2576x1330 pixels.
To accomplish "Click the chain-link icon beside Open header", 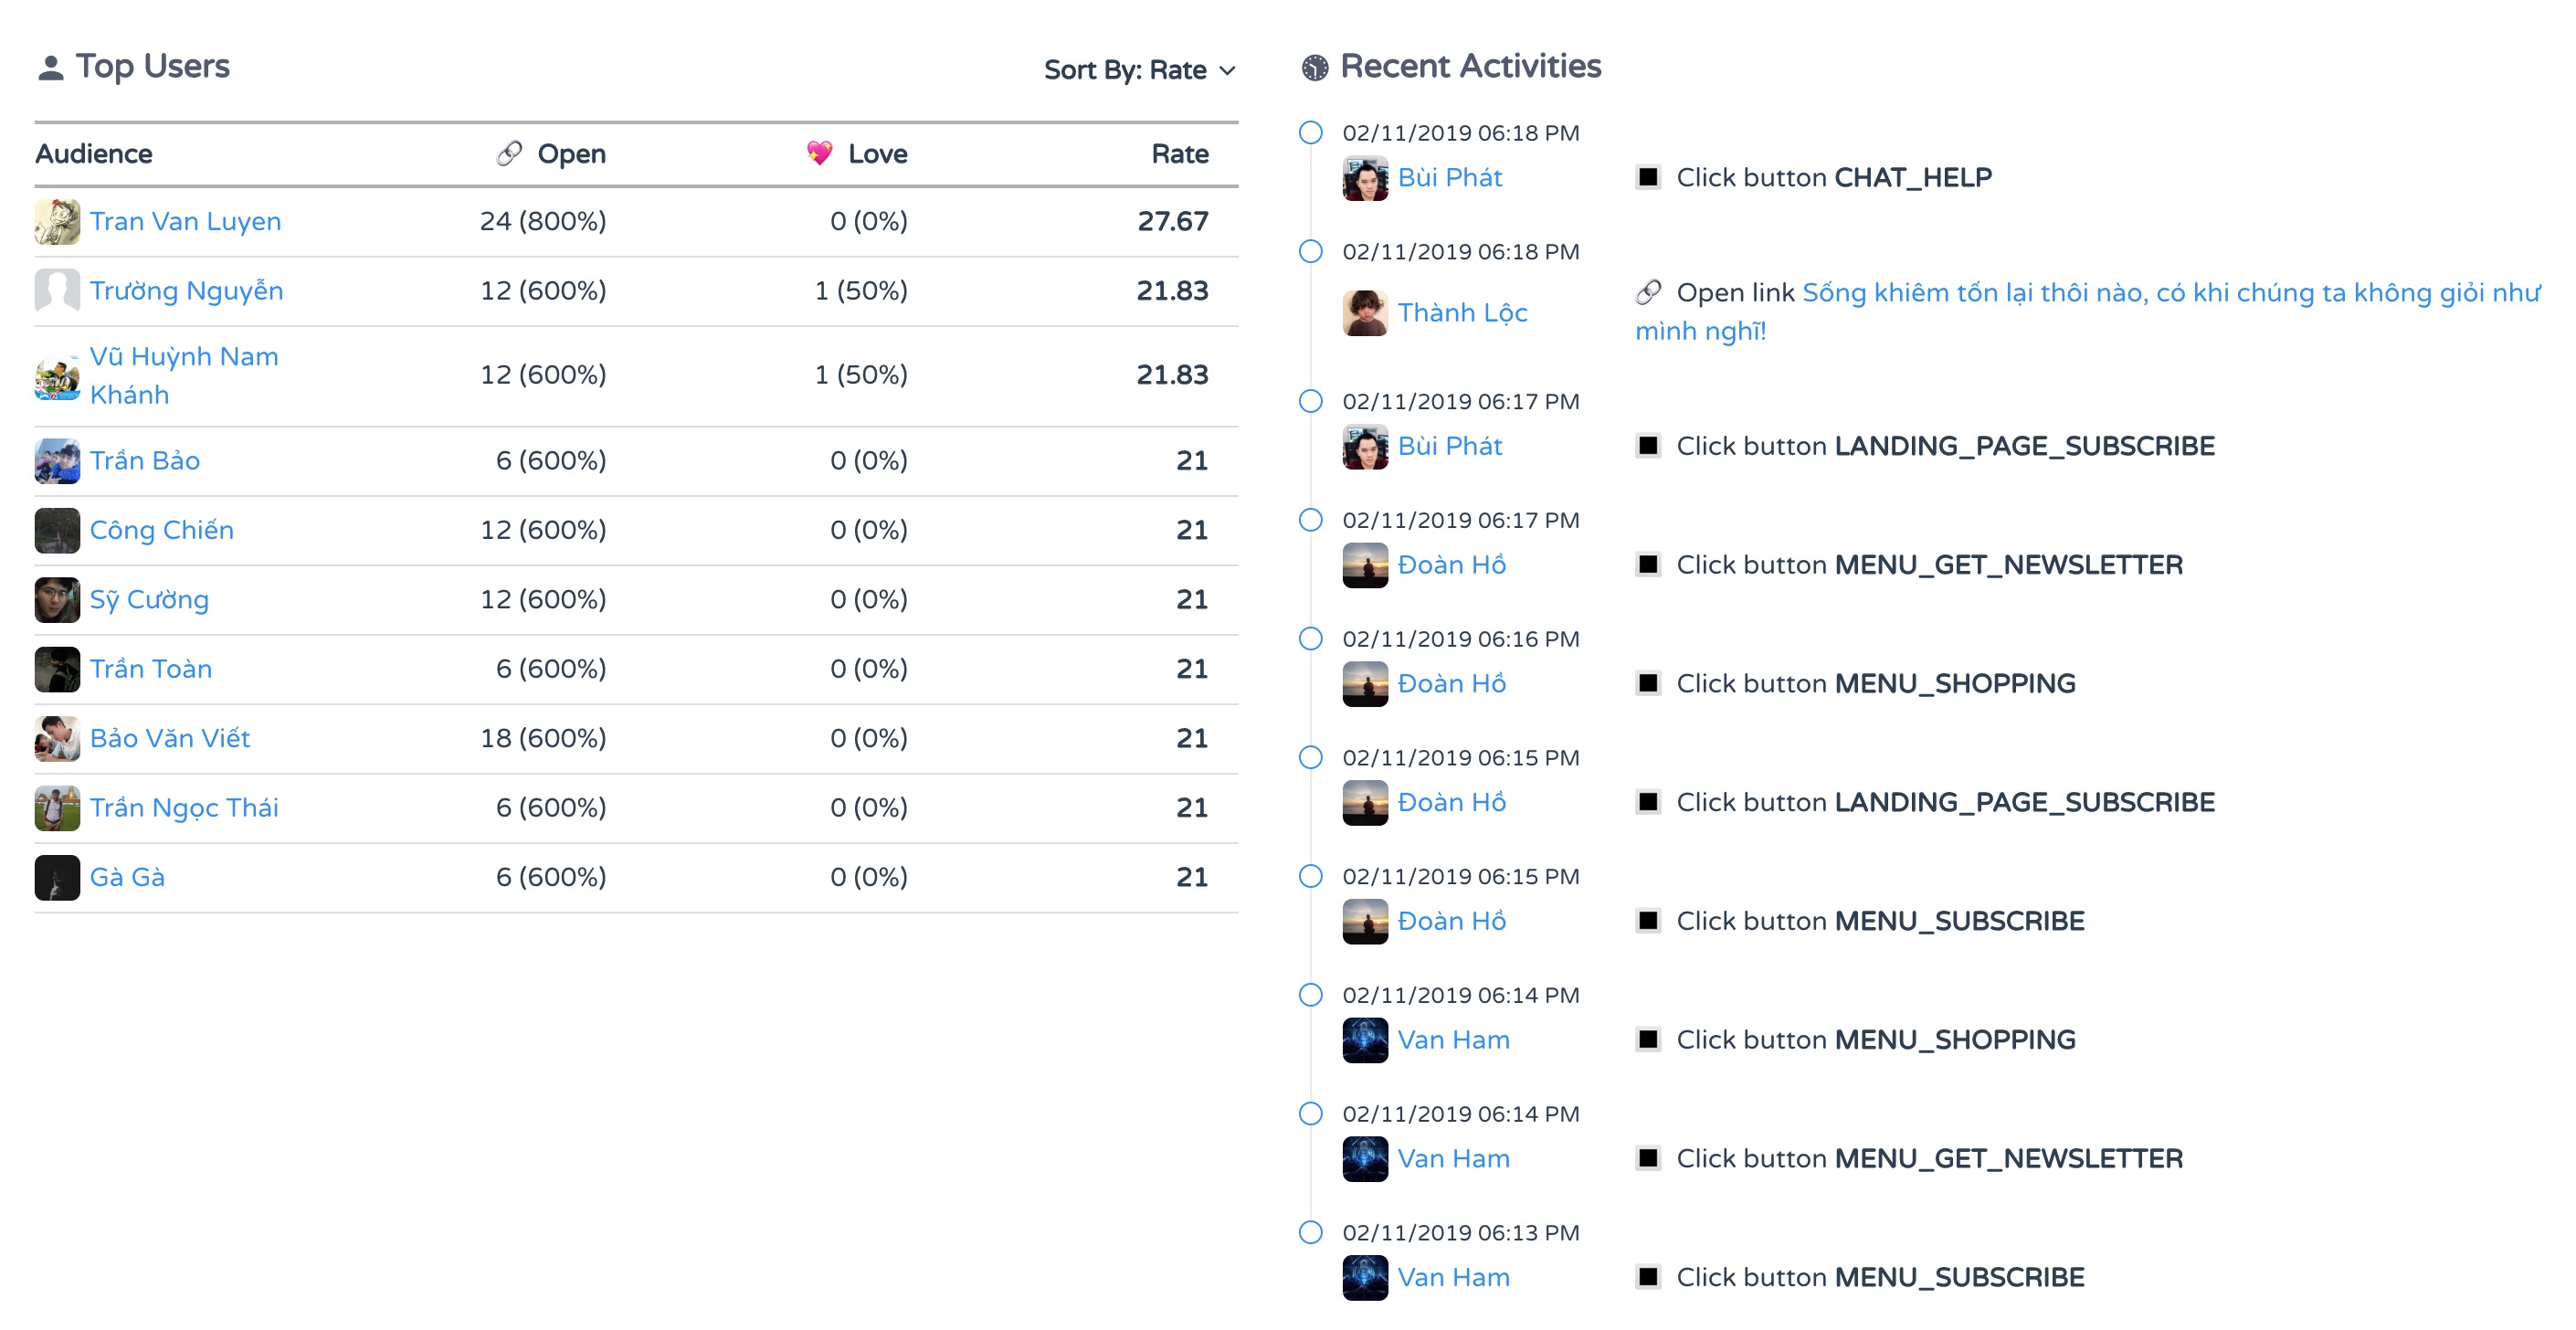I will point(509,153).
